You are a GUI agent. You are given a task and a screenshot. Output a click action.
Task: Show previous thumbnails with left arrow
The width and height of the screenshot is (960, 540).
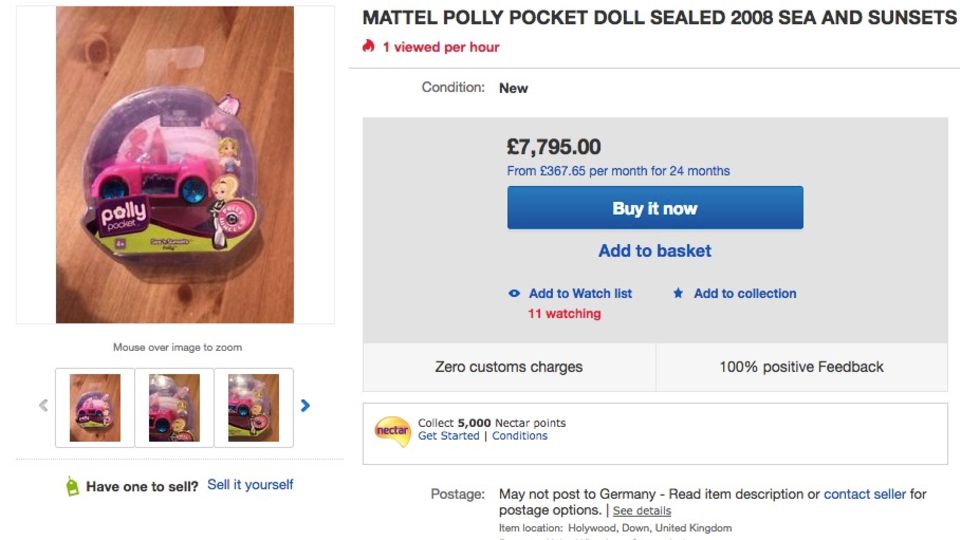[x=43, y=406]
